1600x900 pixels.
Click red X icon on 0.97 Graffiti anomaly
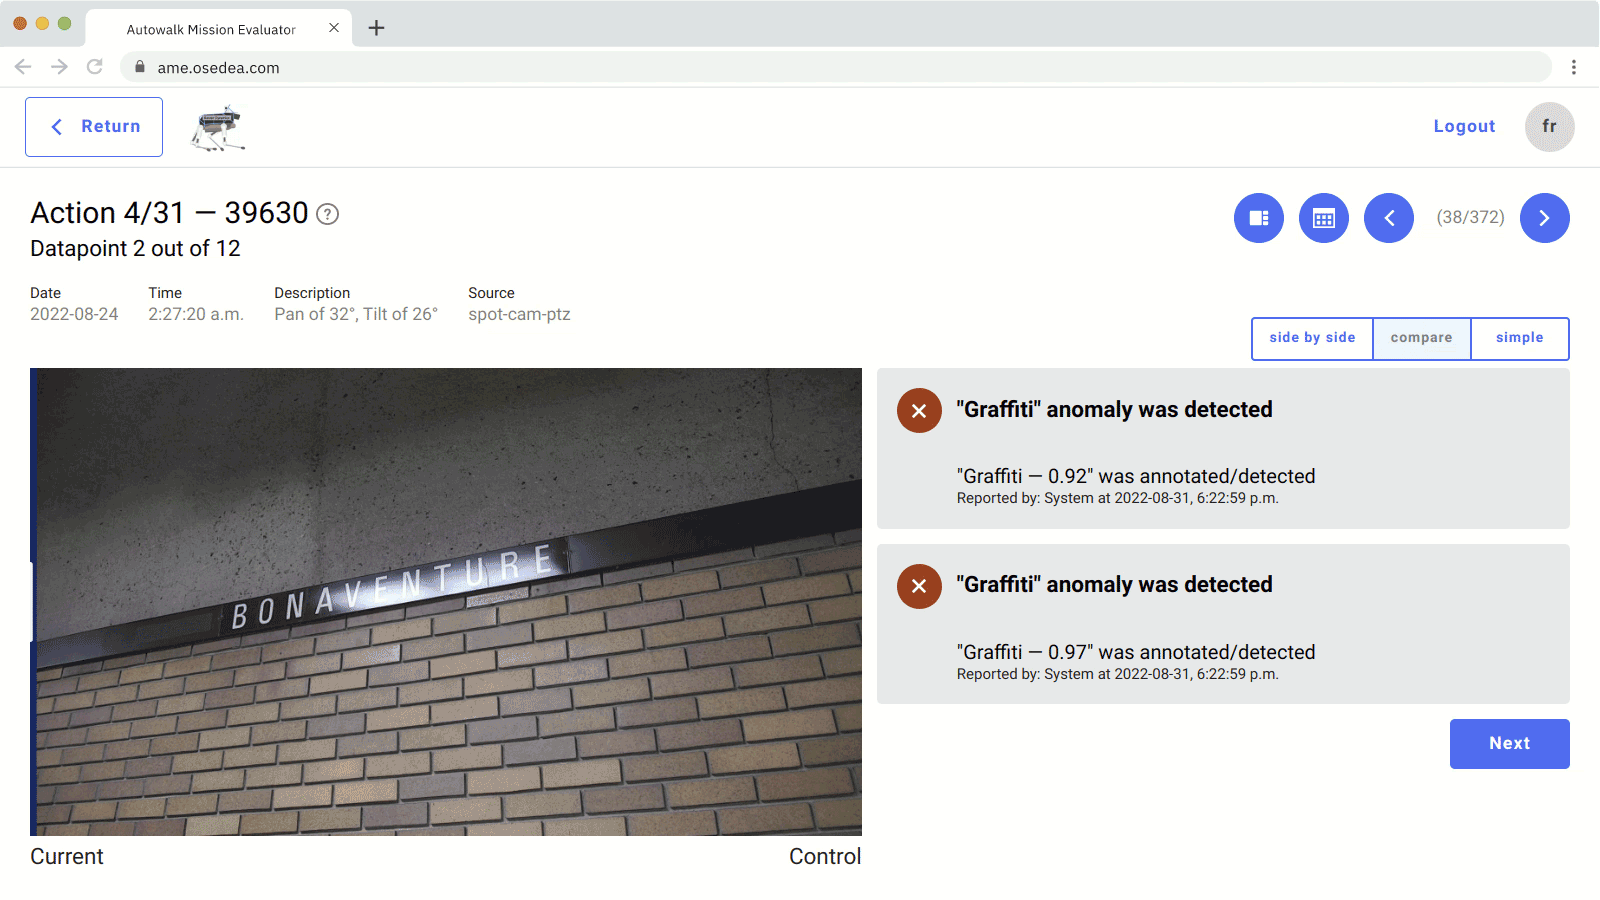[x=919, y=586]
